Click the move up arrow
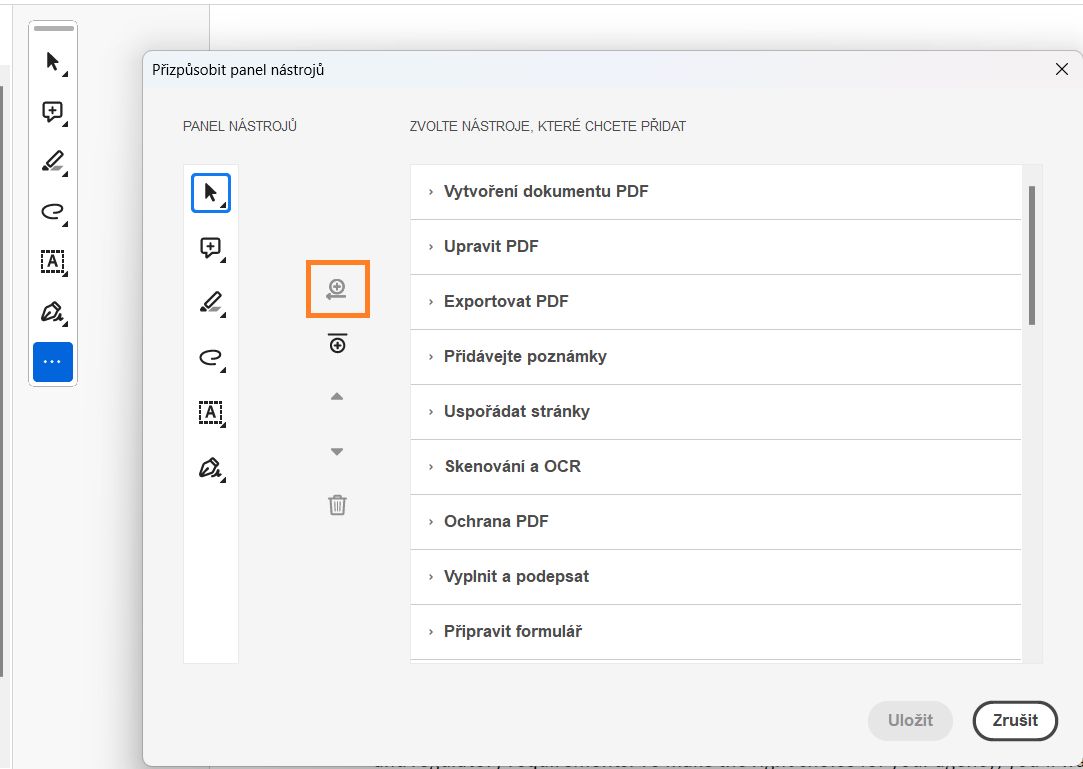 pyautogui.click(x=338, y=397)
